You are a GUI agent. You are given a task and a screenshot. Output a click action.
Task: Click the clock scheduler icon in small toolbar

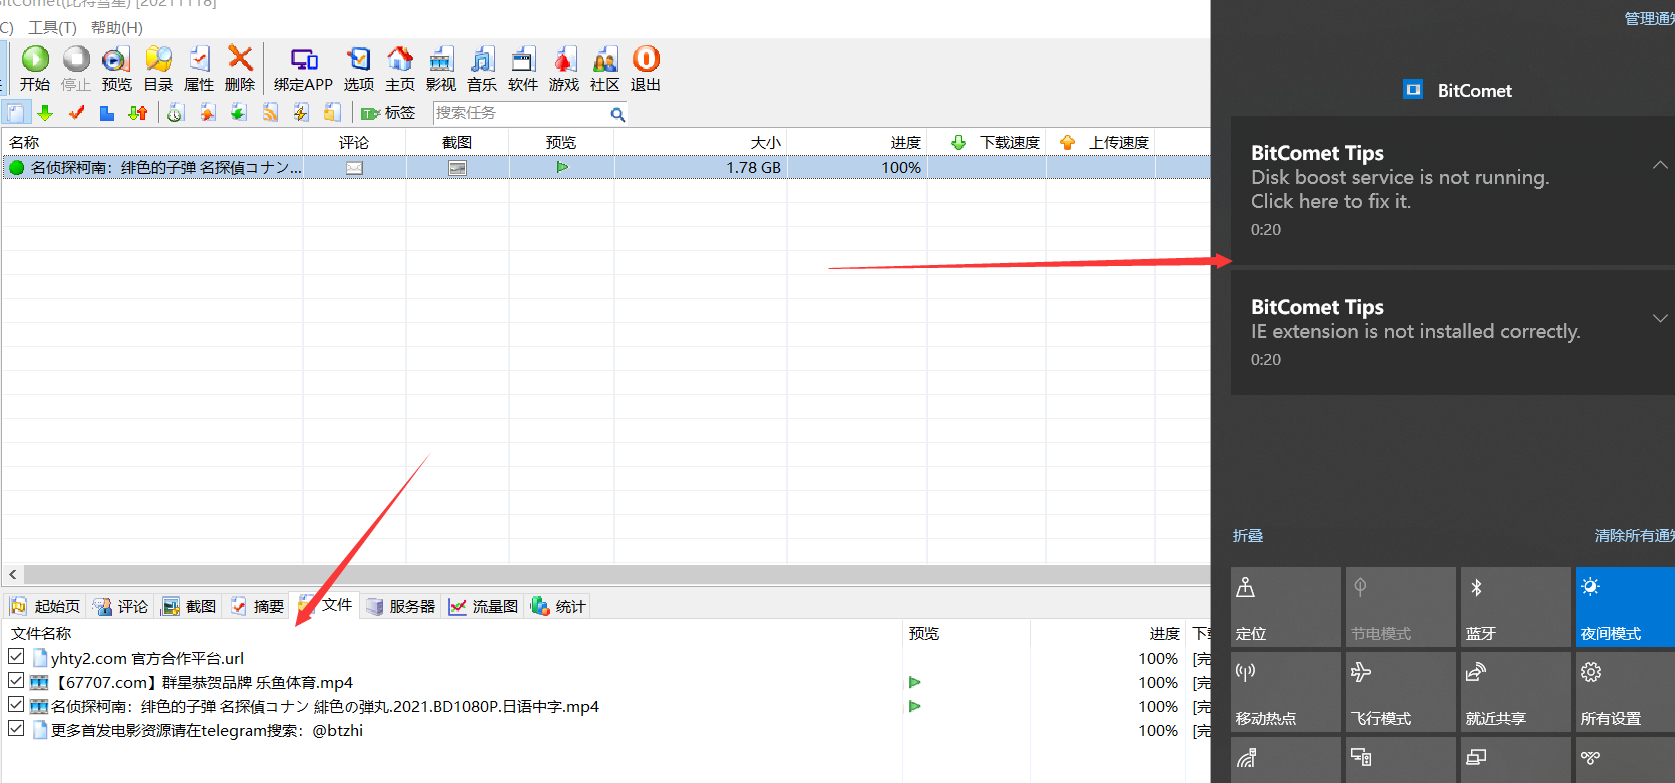pyautogui.click(x=175, y=113)
